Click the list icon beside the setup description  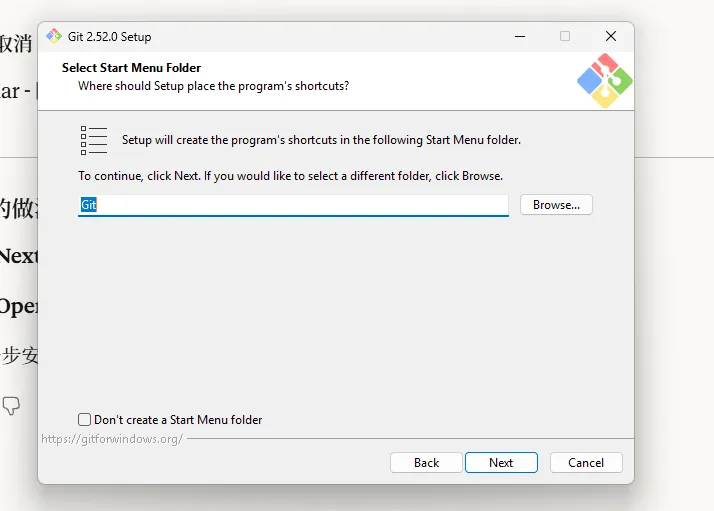[x=94, y=140]
